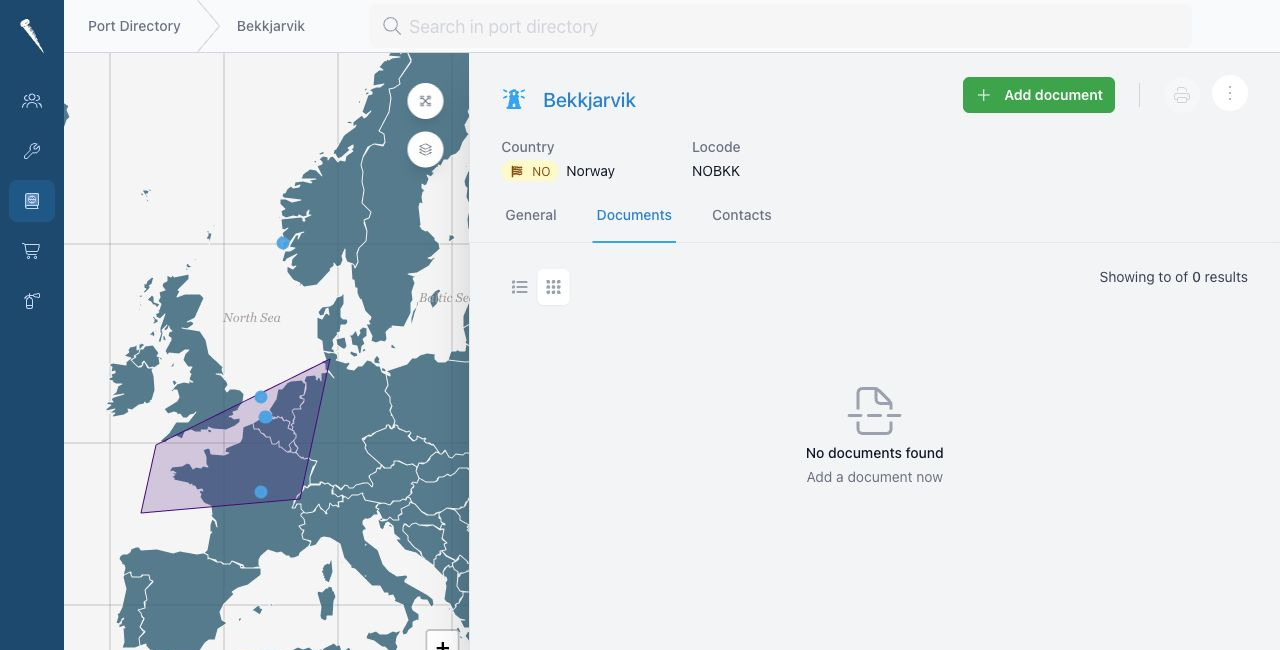Image resolution: width=1280 pixels, height=650 pixels.
Task: Expand the map to fullscreen
Action: pos(425,101)
